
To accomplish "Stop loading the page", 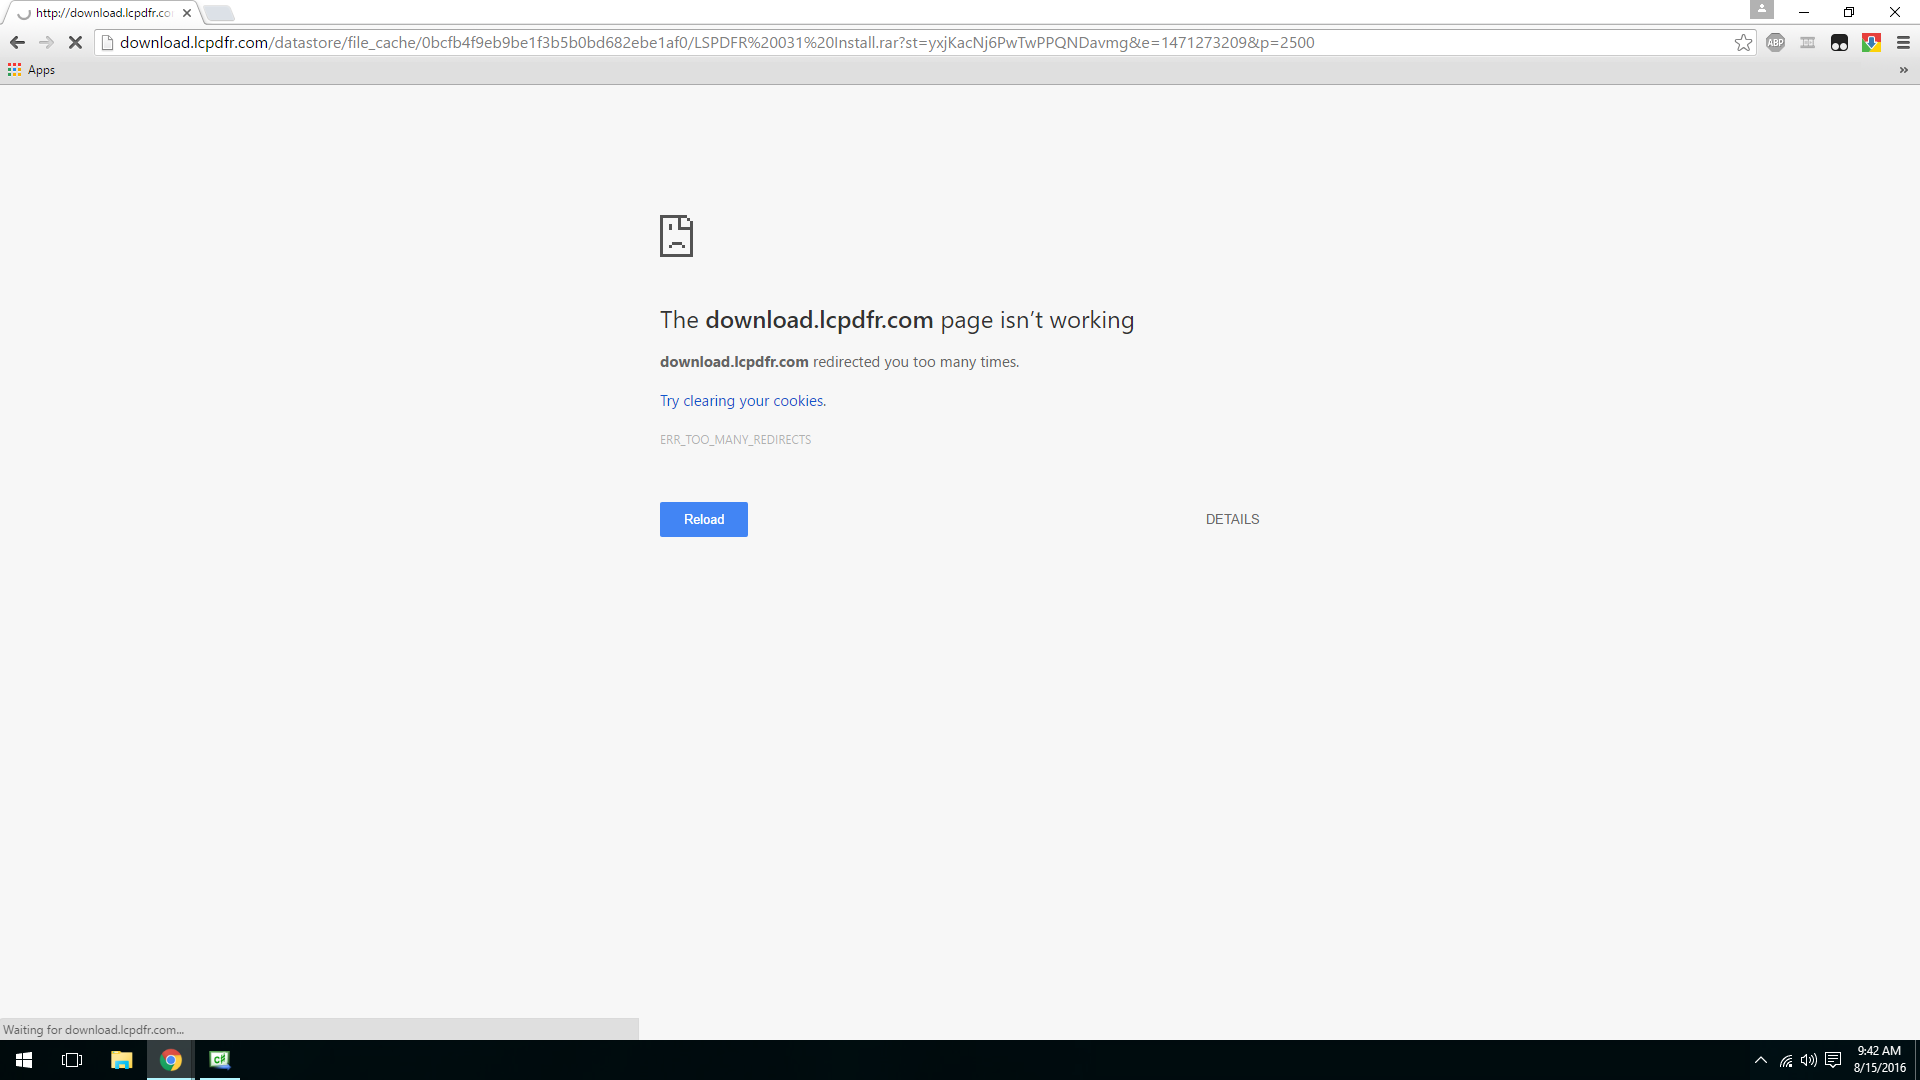I will [75, 42].
